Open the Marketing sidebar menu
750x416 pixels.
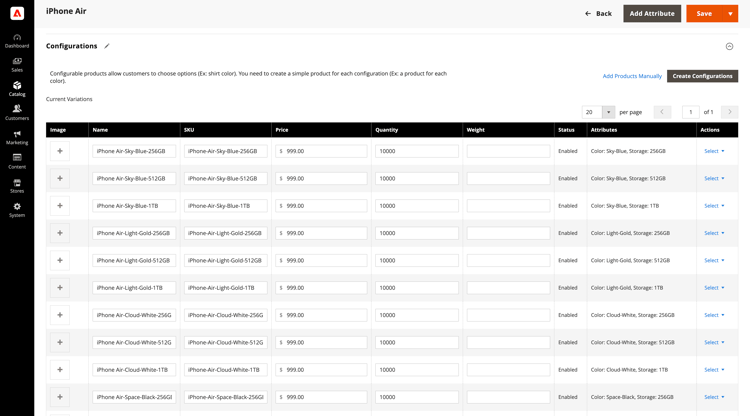point(17,138)
